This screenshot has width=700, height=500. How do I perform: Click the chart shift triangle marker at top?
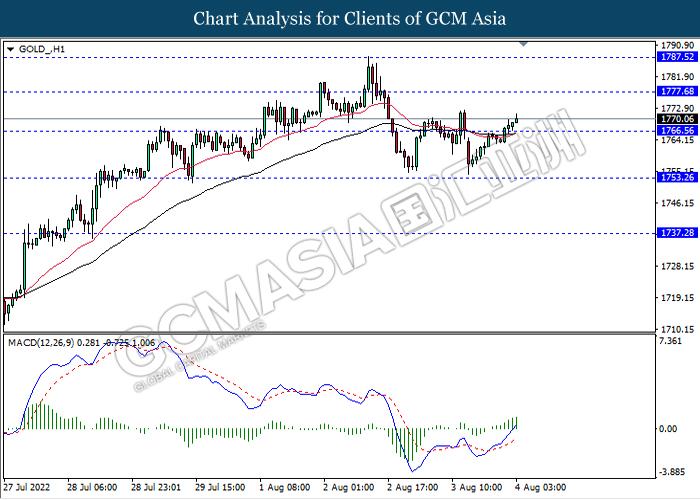pyautogui.click(x=524, y=44)
